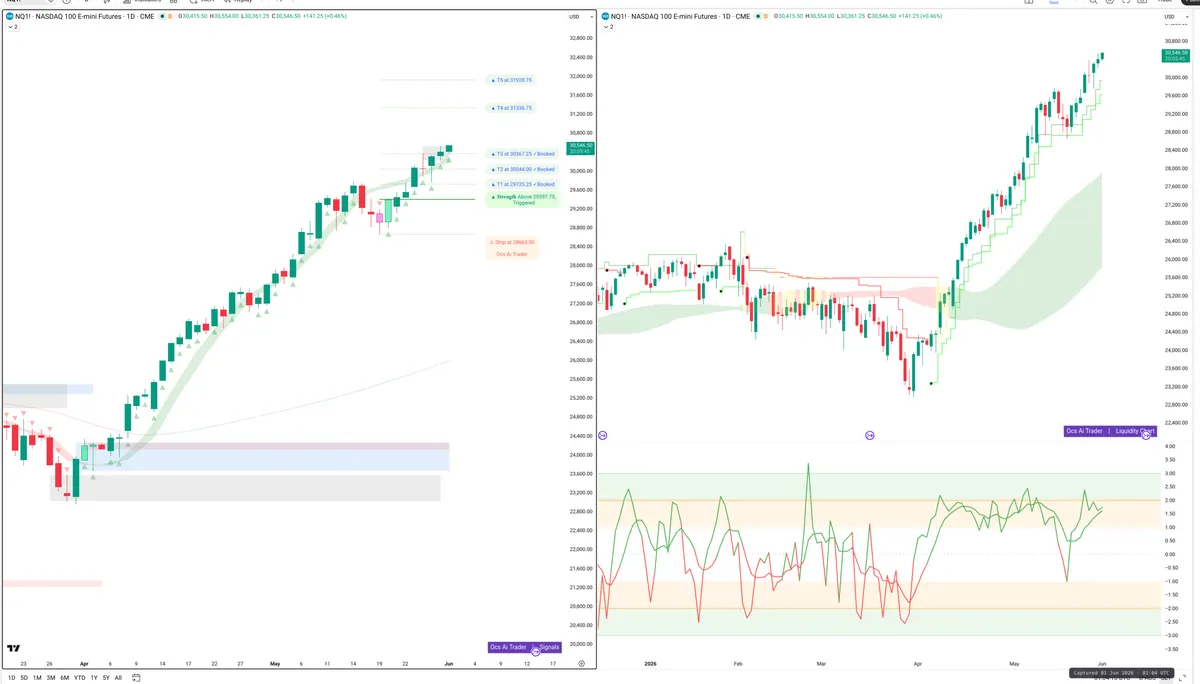The width and height of the screenshot is (1200, 684).
Task: Collapse indicator legend '2' on right chart
Action: (x=608, y=27)
